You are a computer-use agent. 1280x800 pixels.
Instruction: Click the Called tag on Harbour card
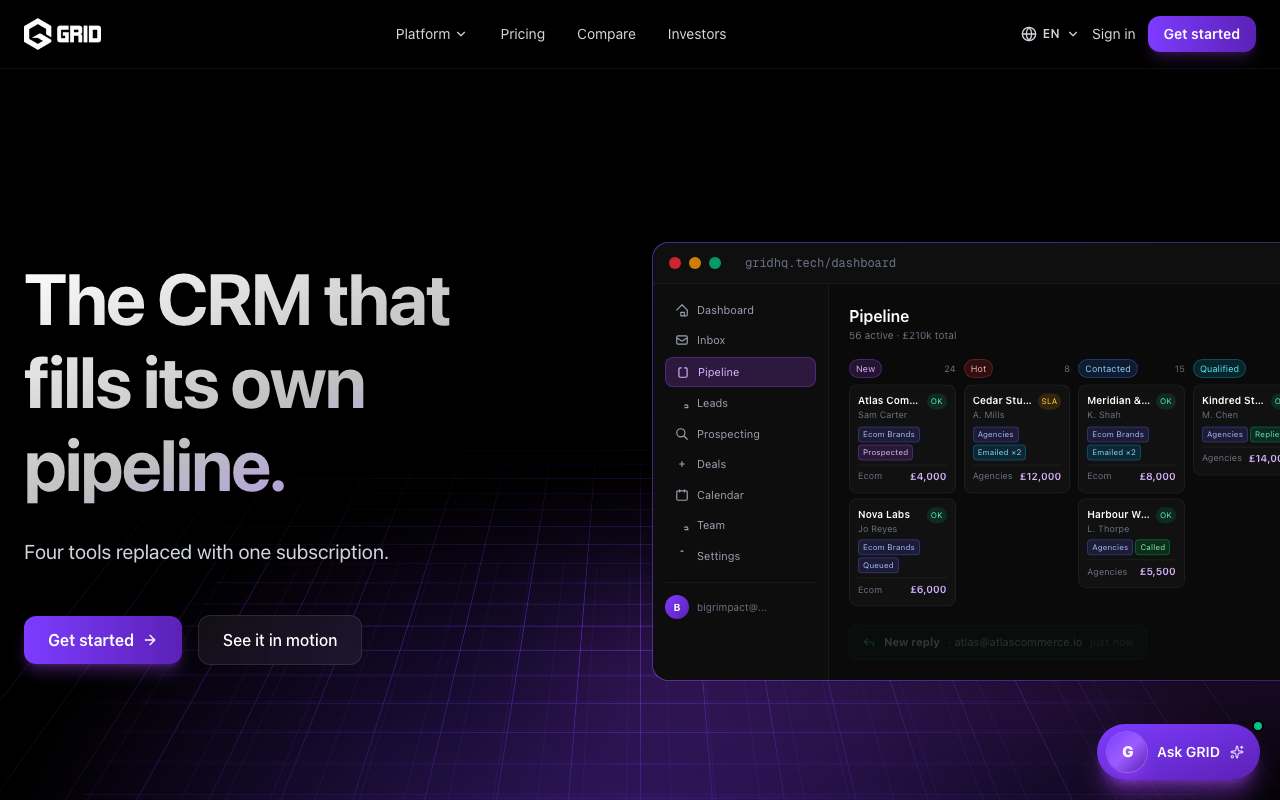pyautogui.click(x=1153, y=547)
